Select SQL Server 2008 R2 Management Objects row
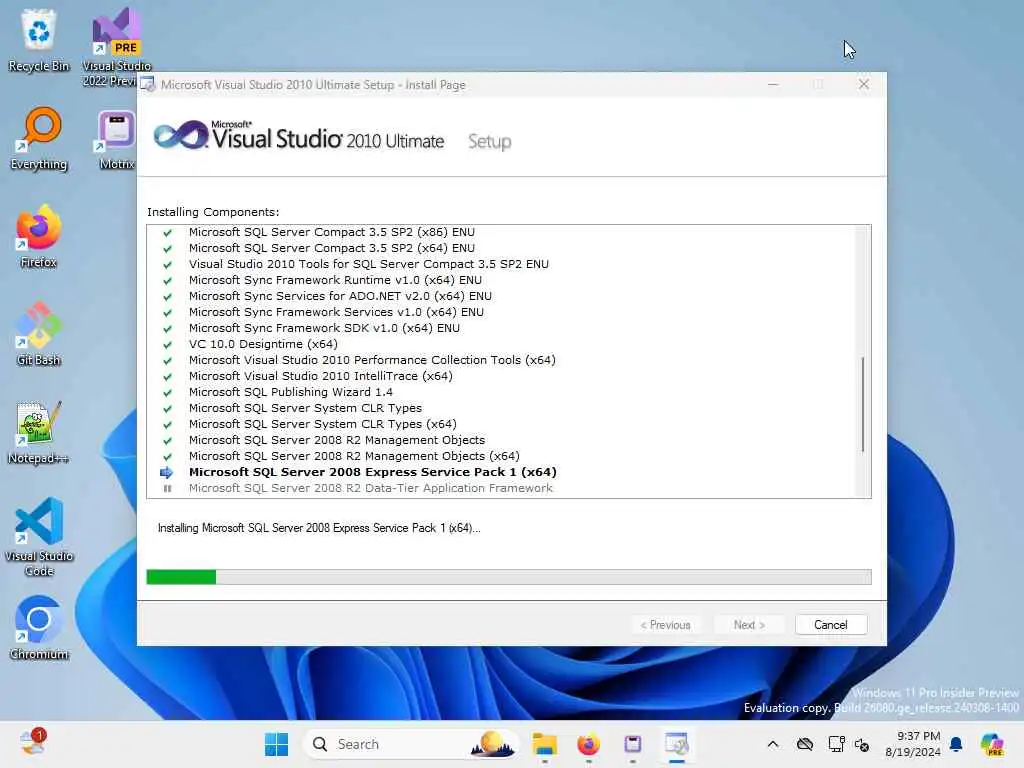 337,440
